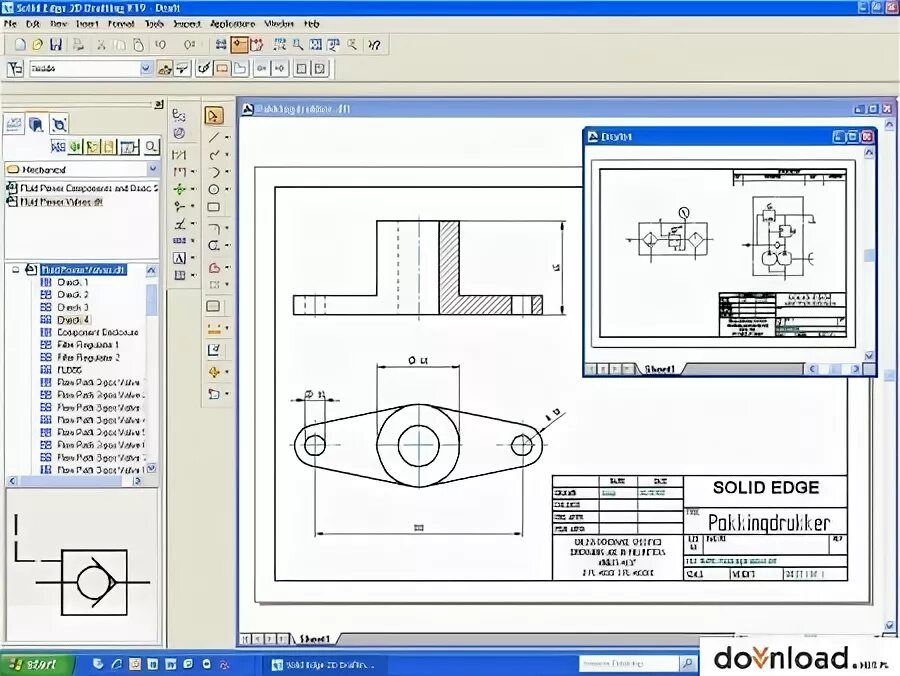The width and height of the screenshot is (900, 676).
Task: Select the Fillet corner tool
Action: pyautogui.click(x=214, y=228)
